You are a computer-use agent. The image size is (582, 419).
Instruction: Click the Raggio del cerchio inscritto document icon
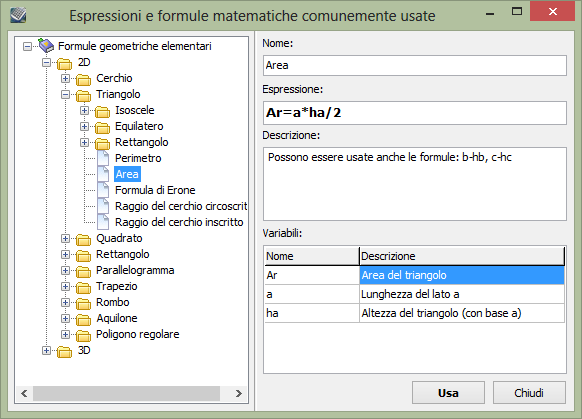coord(103,222)
